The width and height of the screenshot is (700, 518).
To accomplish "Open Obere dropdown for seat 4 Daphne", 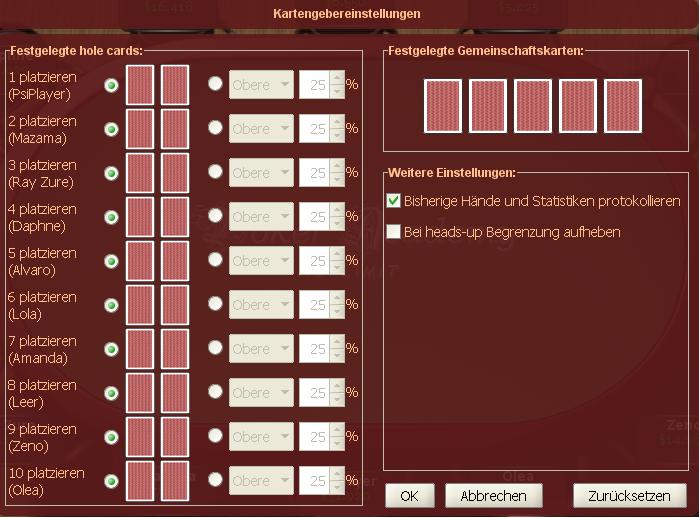I will coord(261,217).
